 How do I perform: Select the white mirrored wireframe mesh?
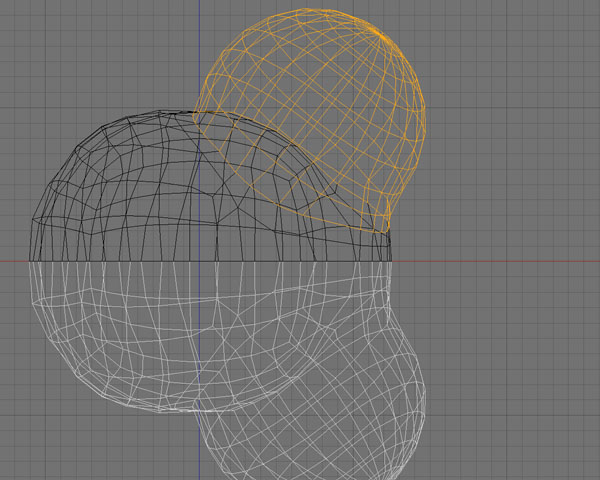coord(227,371)
